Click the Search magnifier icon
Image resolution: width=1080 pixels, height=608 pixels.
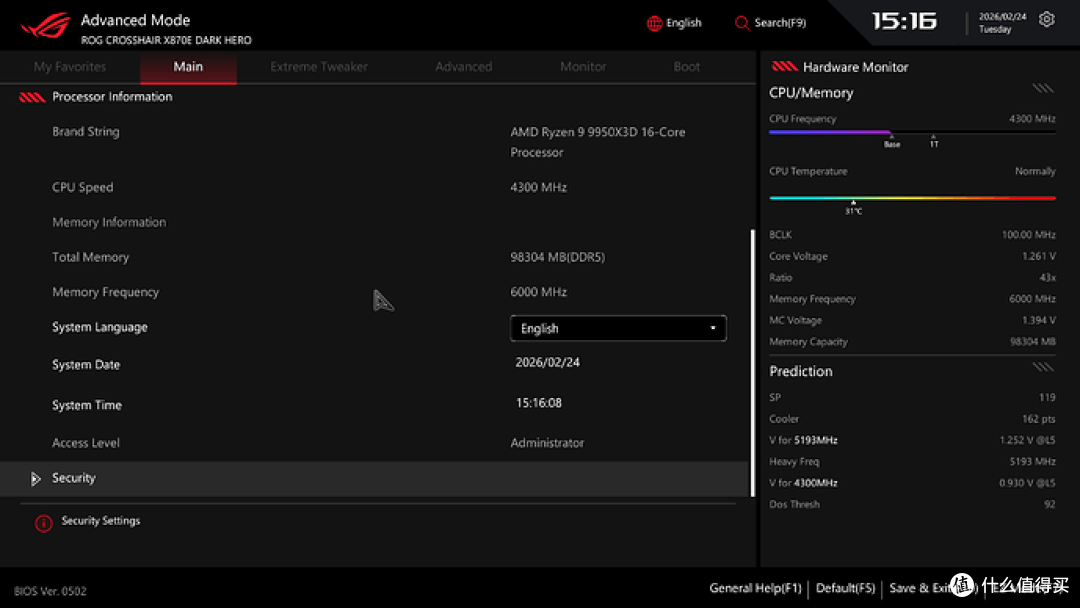[x=742, y=23]
